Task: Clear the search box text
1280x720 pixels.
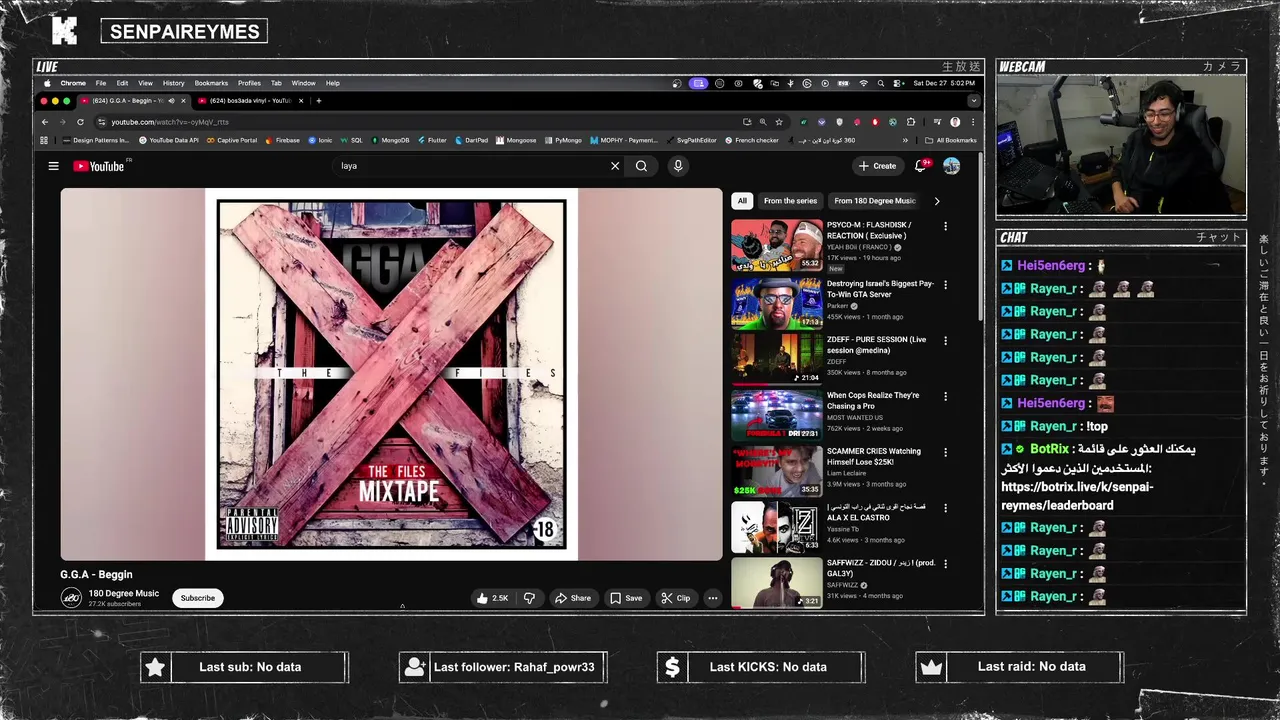Action: [x=615, y=166]
